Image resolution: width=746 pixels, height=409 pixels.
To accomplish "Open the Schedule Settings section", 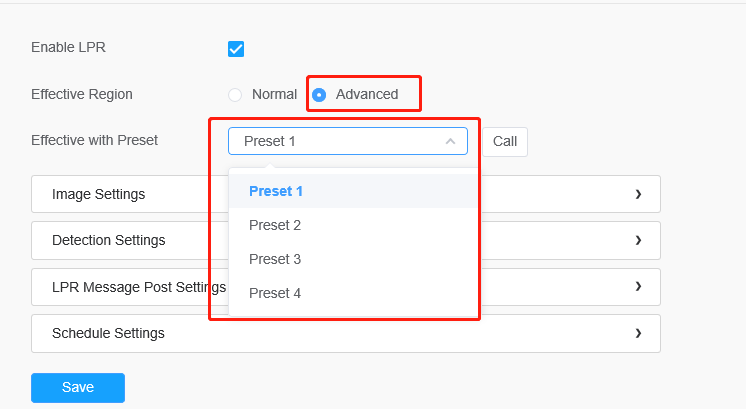I will pyautogui.click(x=346, y=333).
